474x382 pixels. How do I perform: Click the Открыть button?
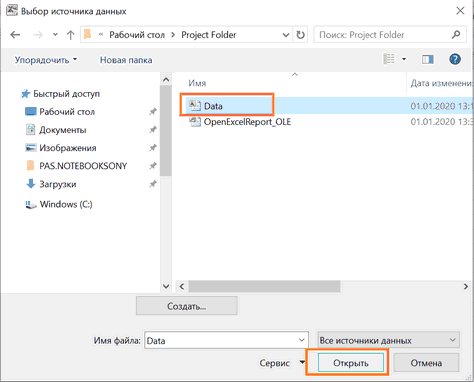[351, 363]
